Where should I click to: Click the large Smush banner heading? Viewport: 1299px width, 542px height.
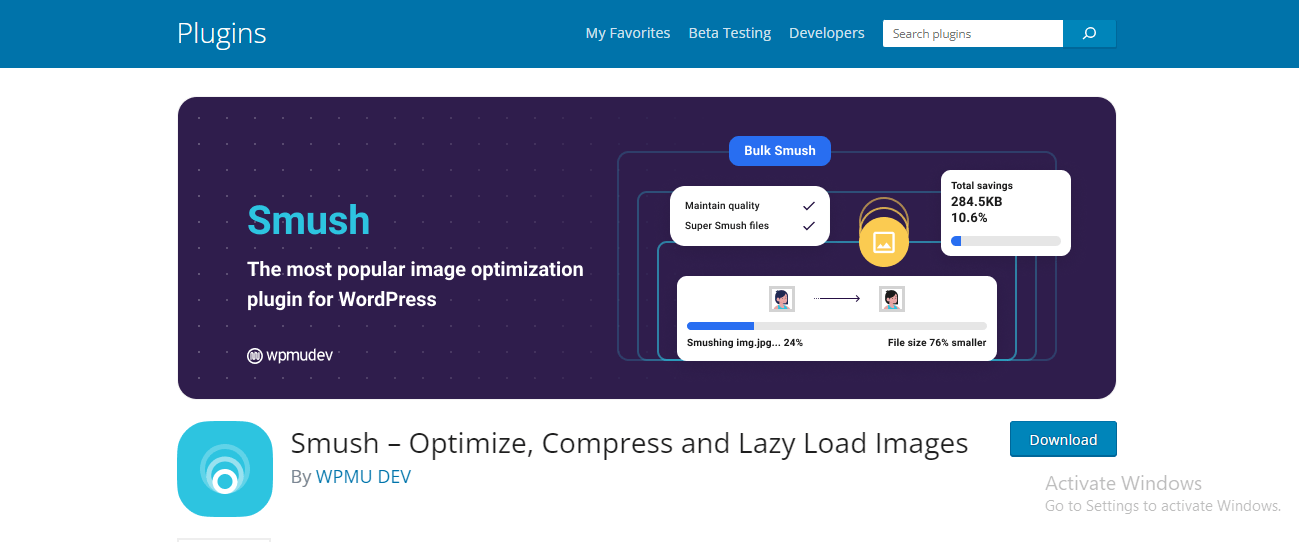(x=308, y=220)
